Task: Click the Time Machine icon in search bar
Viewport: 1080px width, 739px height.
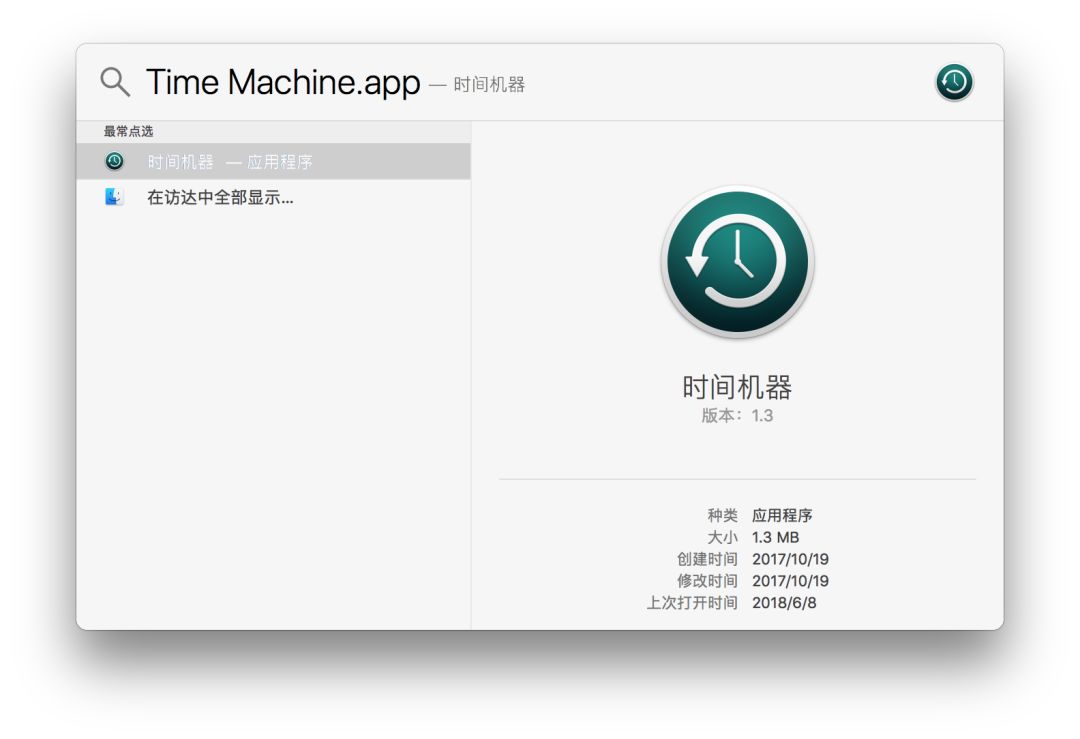Action: [954, 82]
